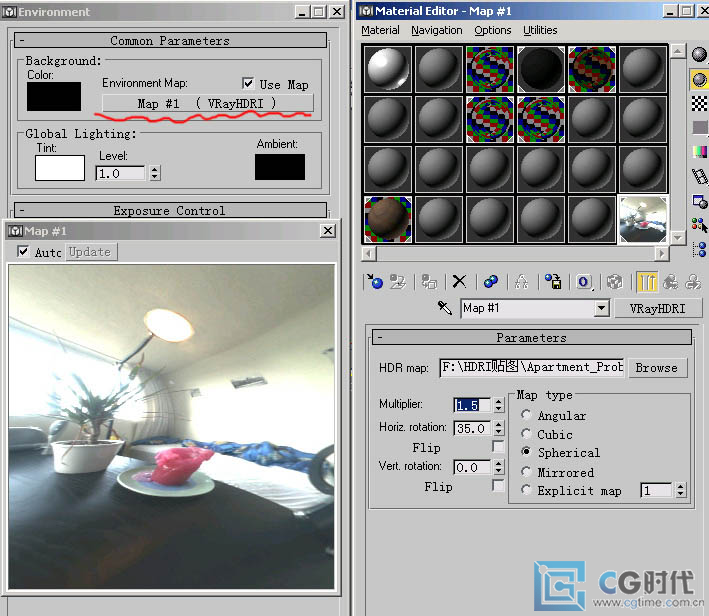Open Material/Map Navigator icon
709x616 pixels.
[699, 249]
